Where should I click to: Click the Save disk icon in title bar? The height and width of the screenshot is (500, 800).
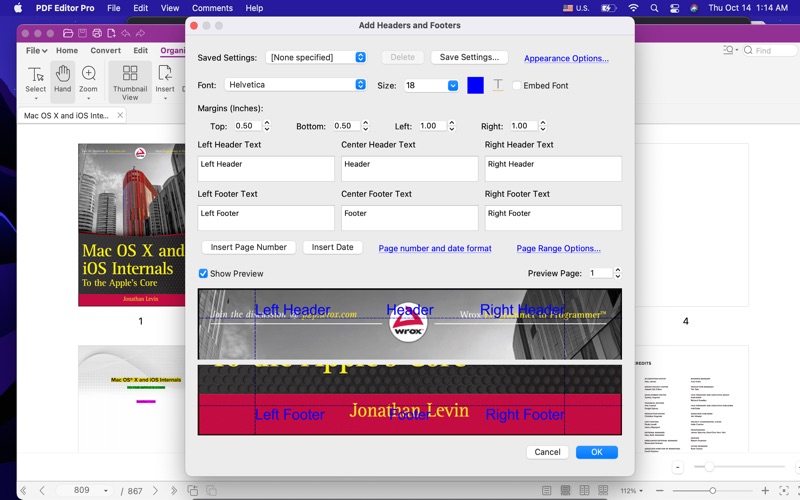82,33
